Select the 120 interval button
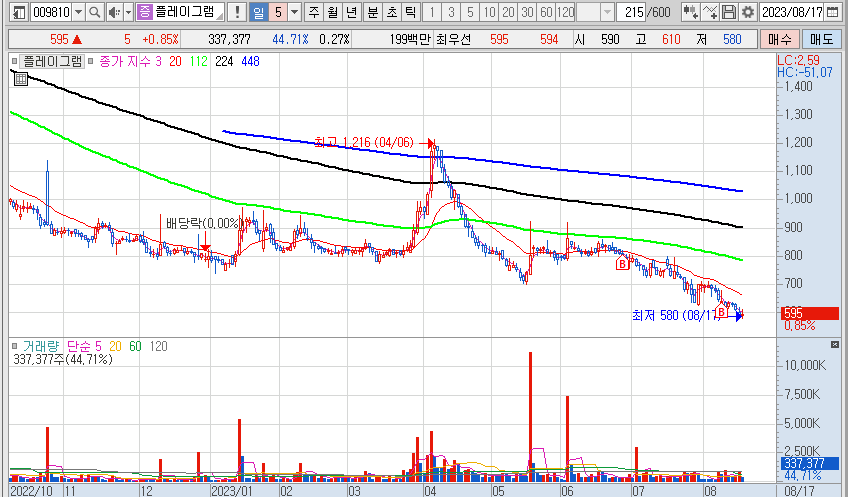 point(565,12)
